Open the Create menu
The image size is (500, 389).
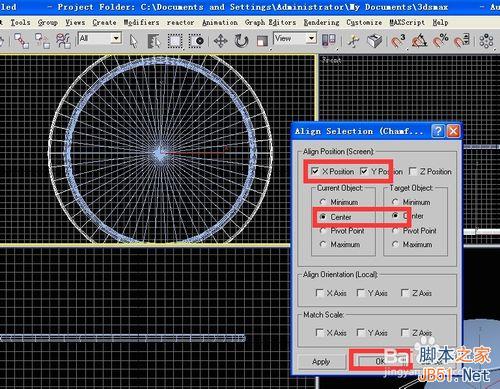pyautogui.click(x=104, y=22)
